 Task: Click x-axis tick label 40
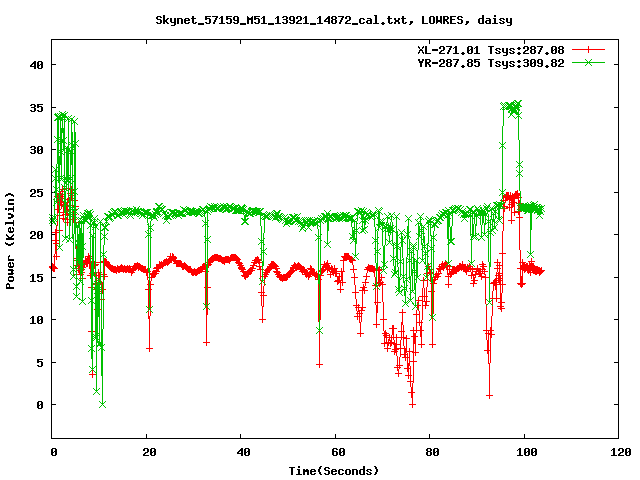click(x=243, y=452)
